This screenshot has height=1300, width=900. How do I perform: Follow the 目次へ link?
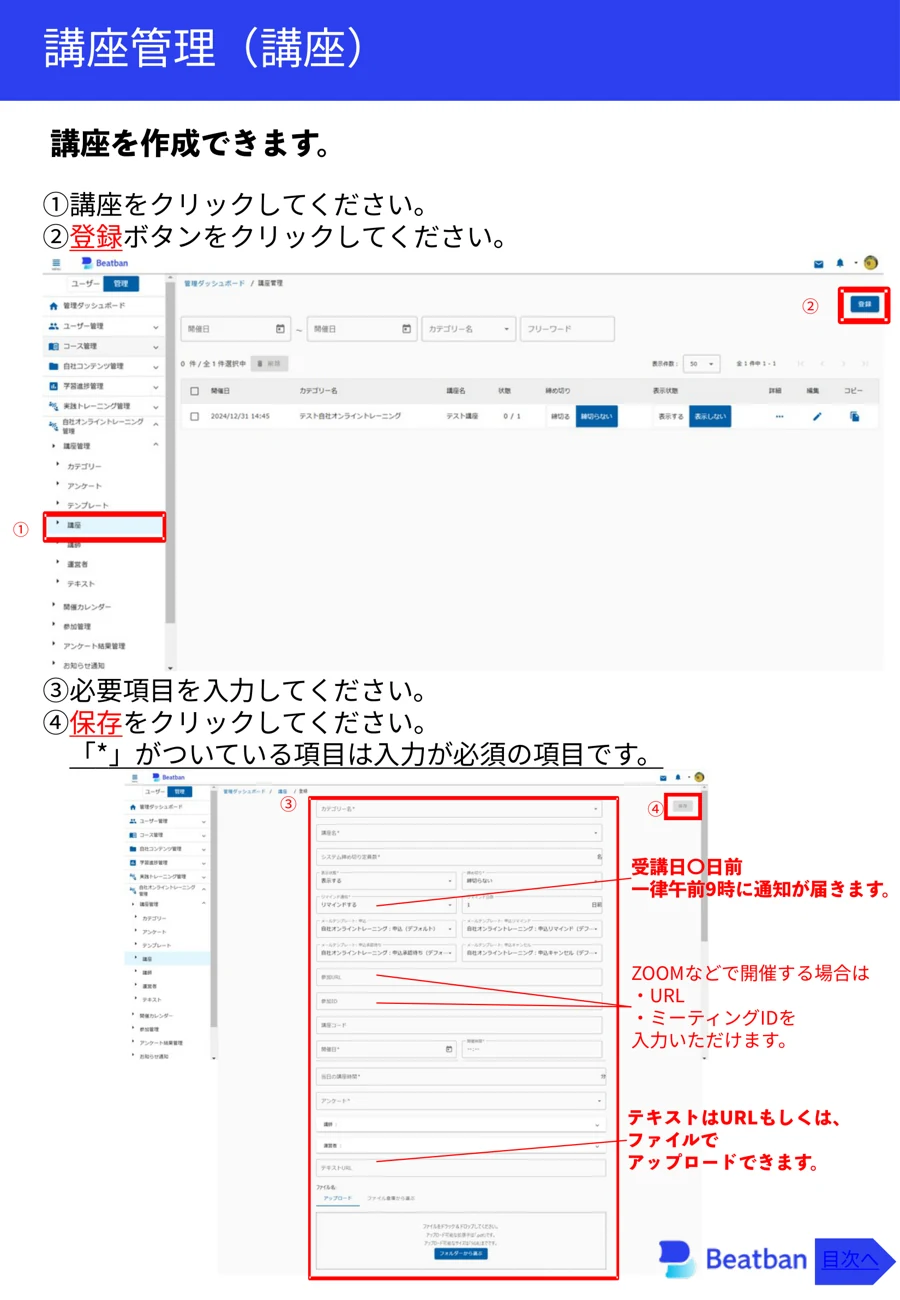850,1260
